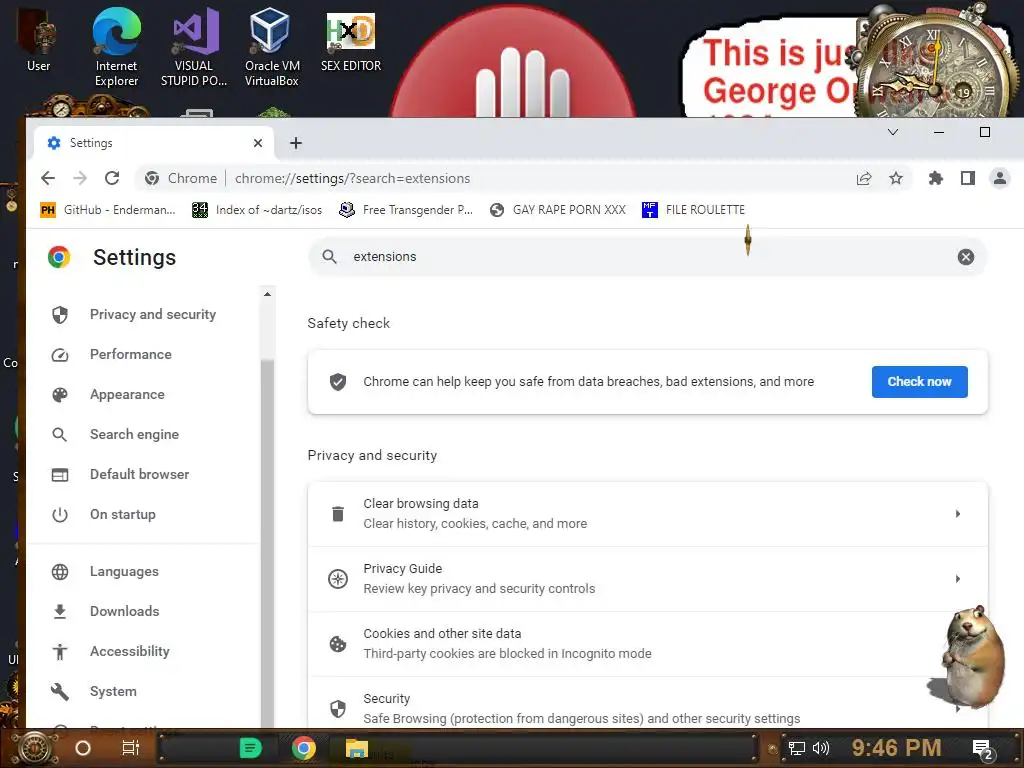Click the Chrome logo beside Settings title
The height and width of the screenshot is (768, 1024).
tap(59, 257)
